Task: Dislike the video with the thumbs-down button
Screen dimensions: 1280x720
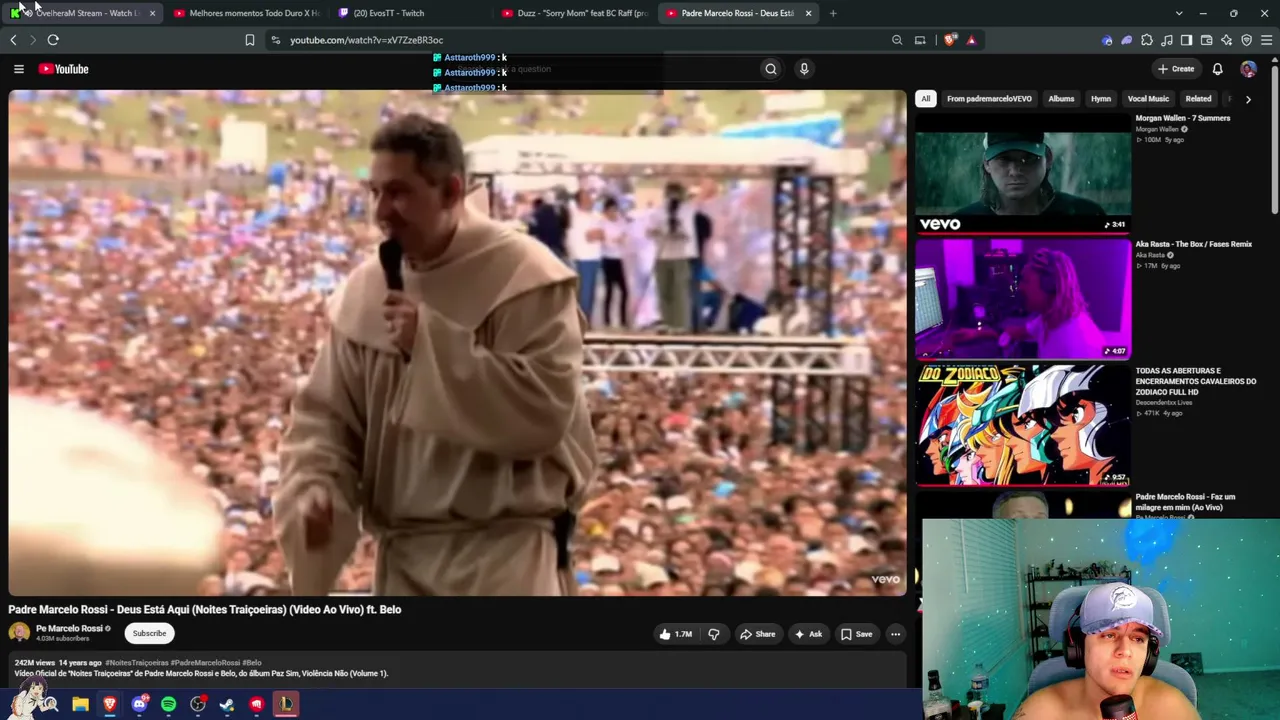Action: [713, 634]
